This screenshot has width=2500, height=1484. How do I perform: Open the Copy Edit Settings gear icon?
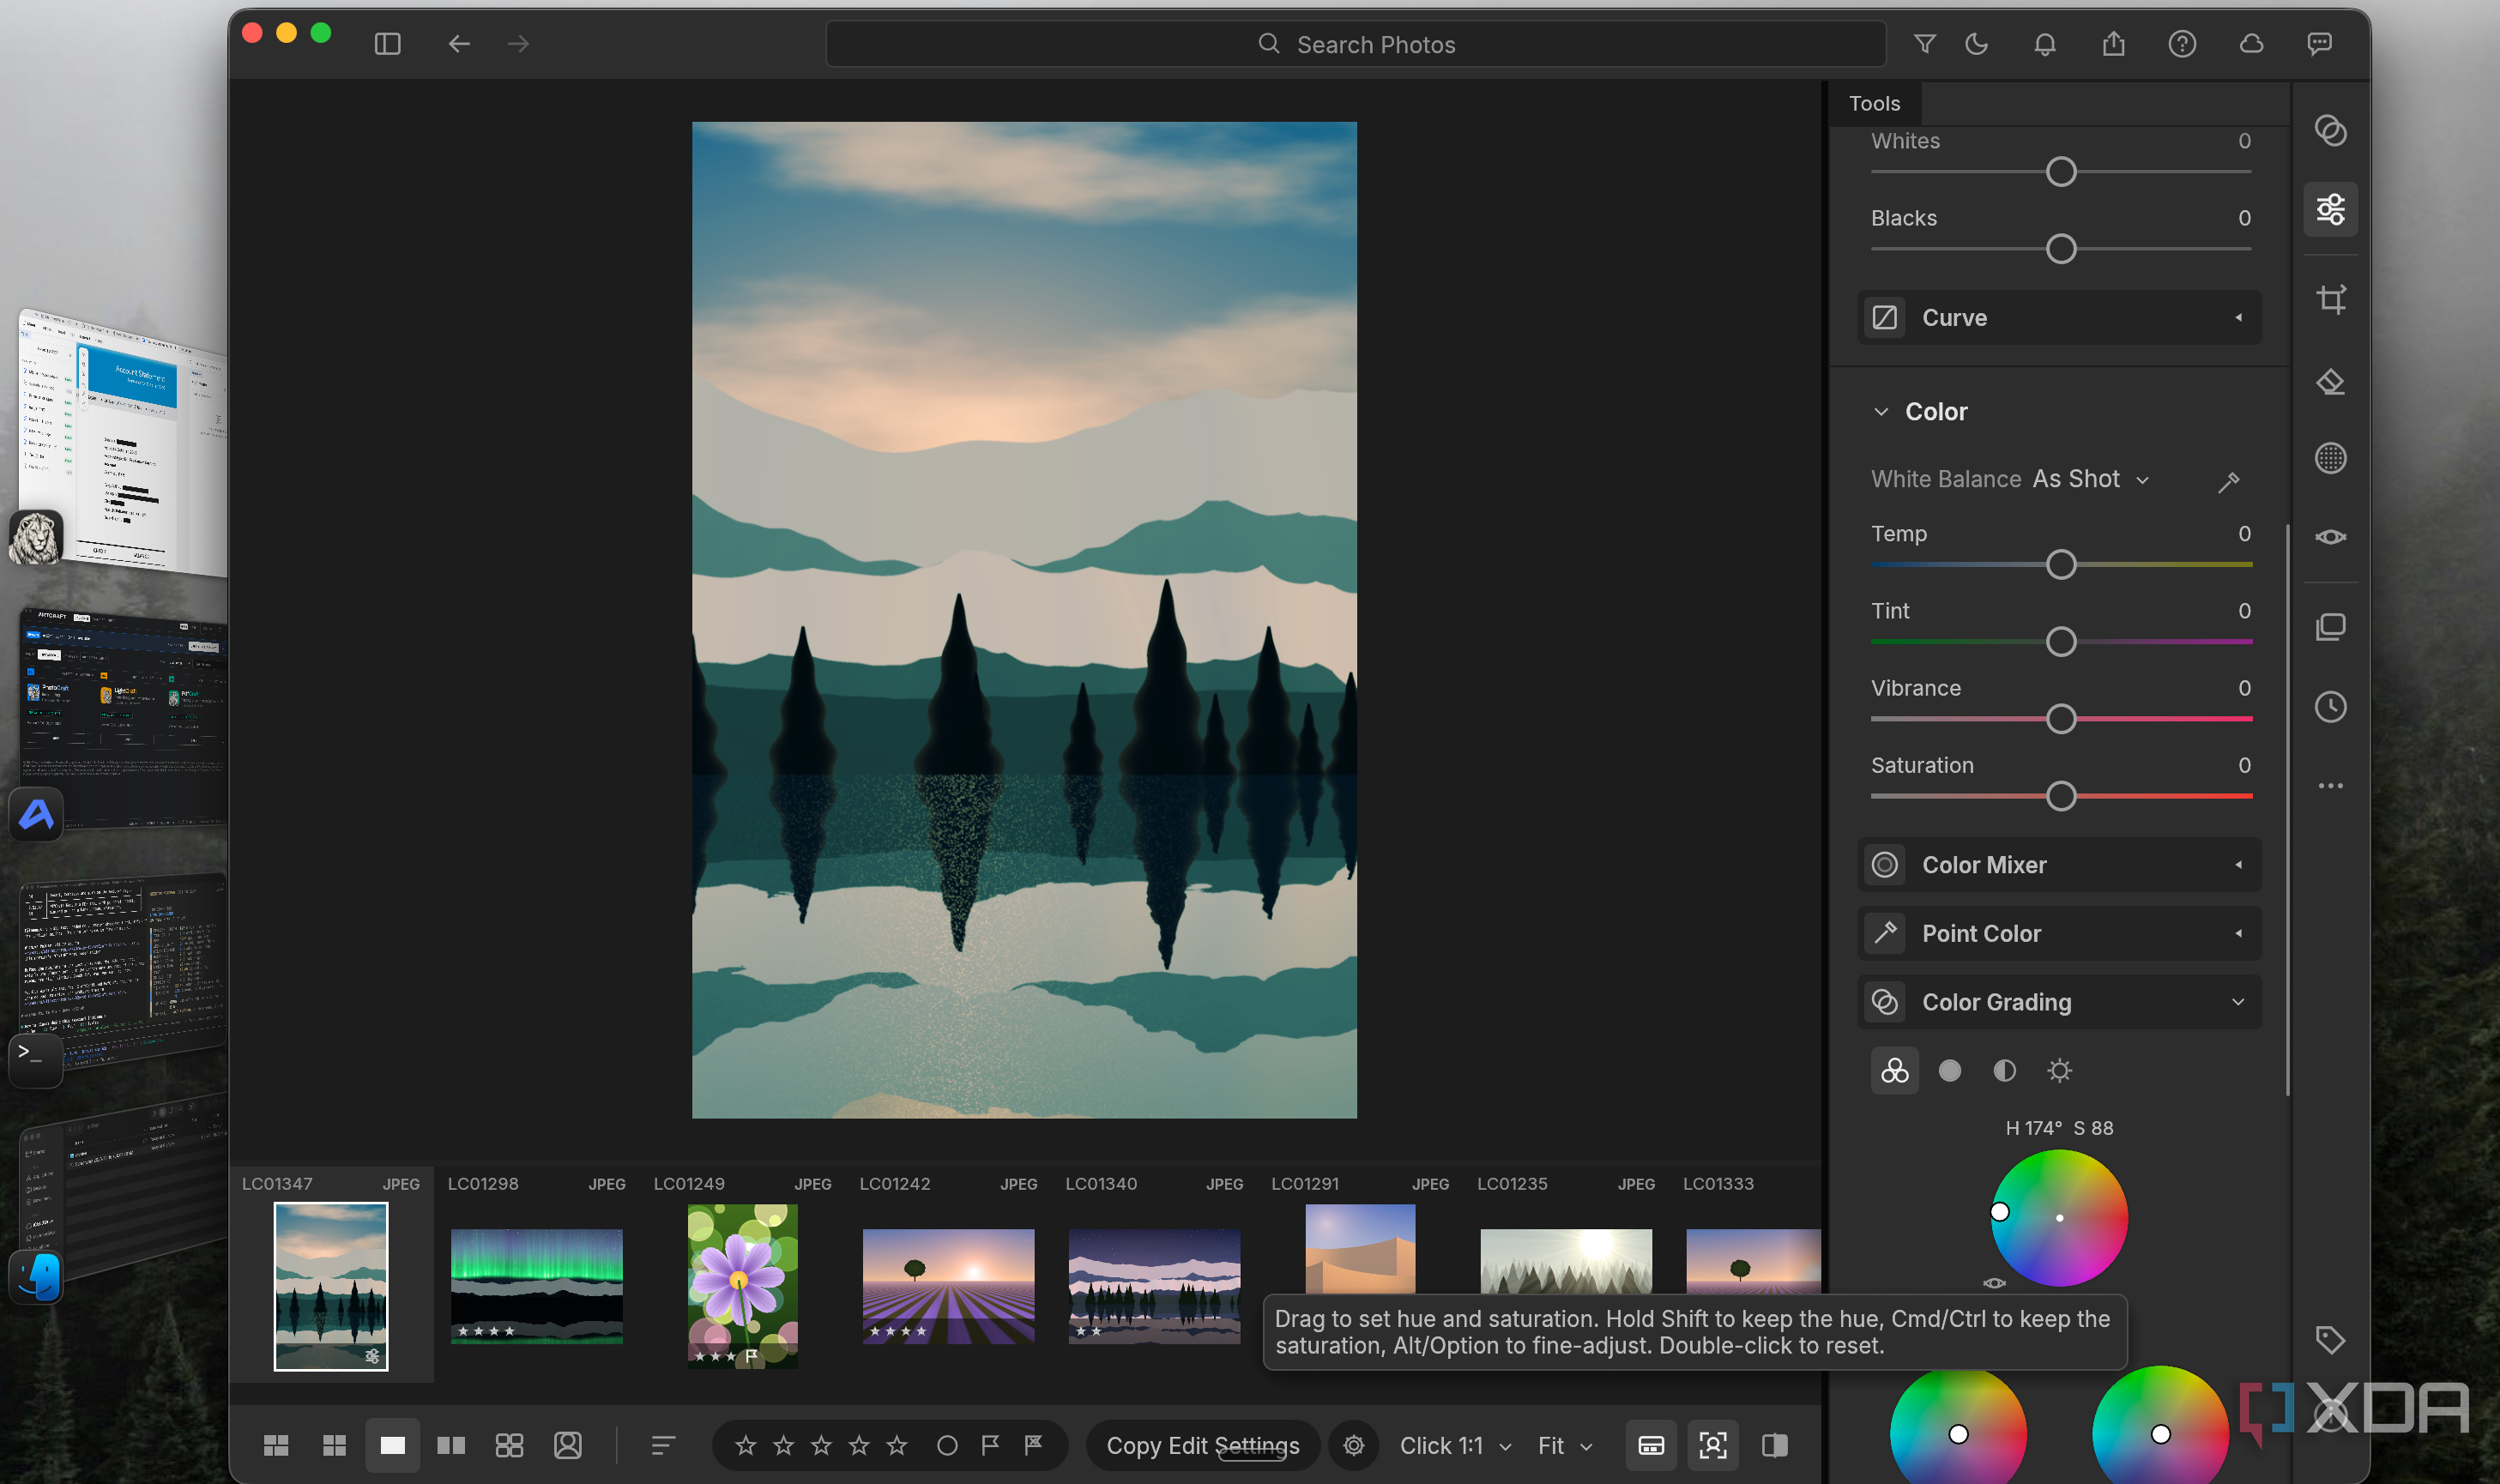[x=1354, y=1445]
